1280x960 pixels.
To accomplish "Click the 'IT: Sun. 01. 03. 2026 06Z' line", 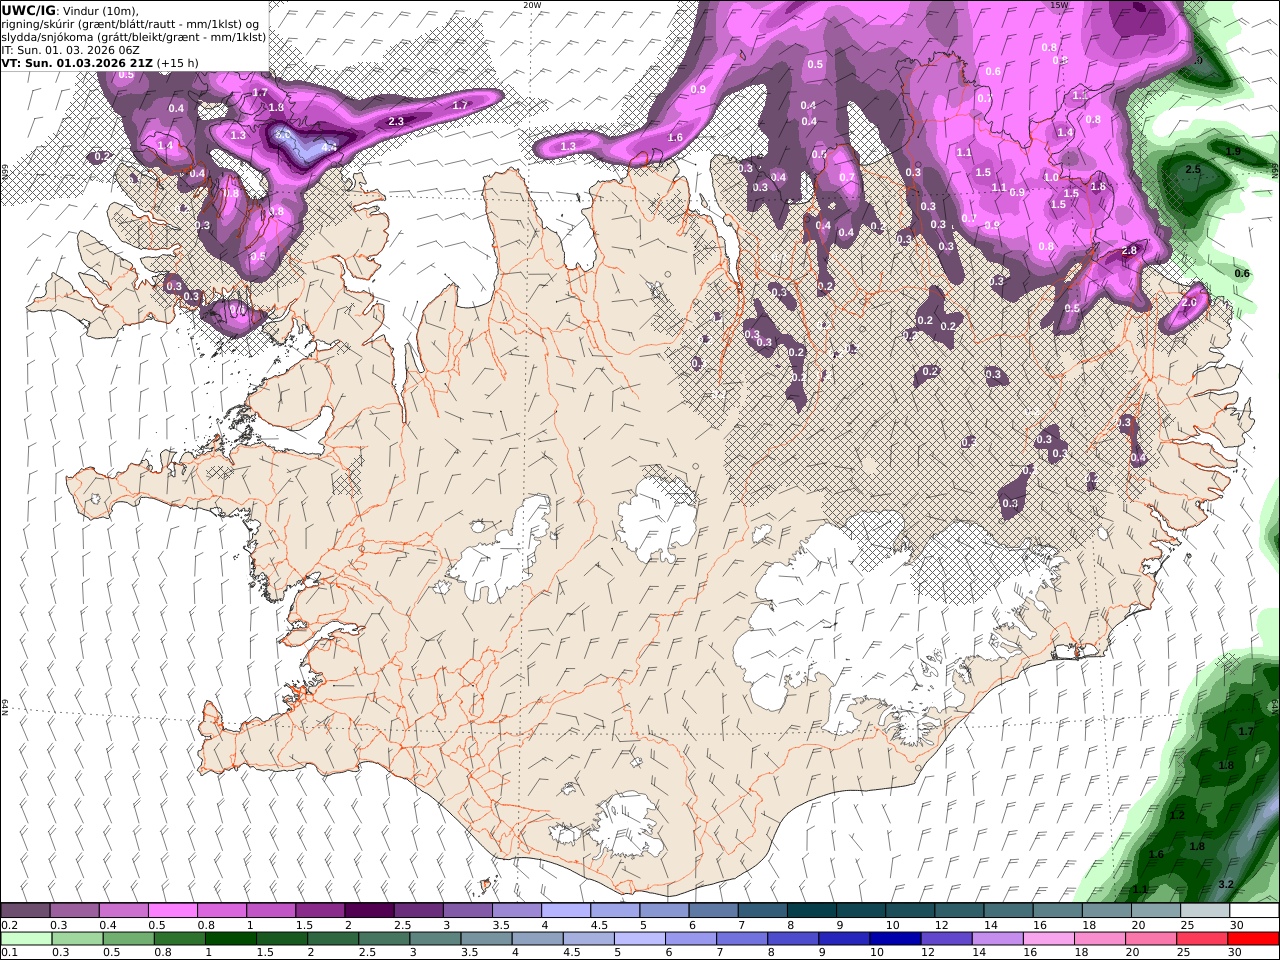I will point(70,50).
